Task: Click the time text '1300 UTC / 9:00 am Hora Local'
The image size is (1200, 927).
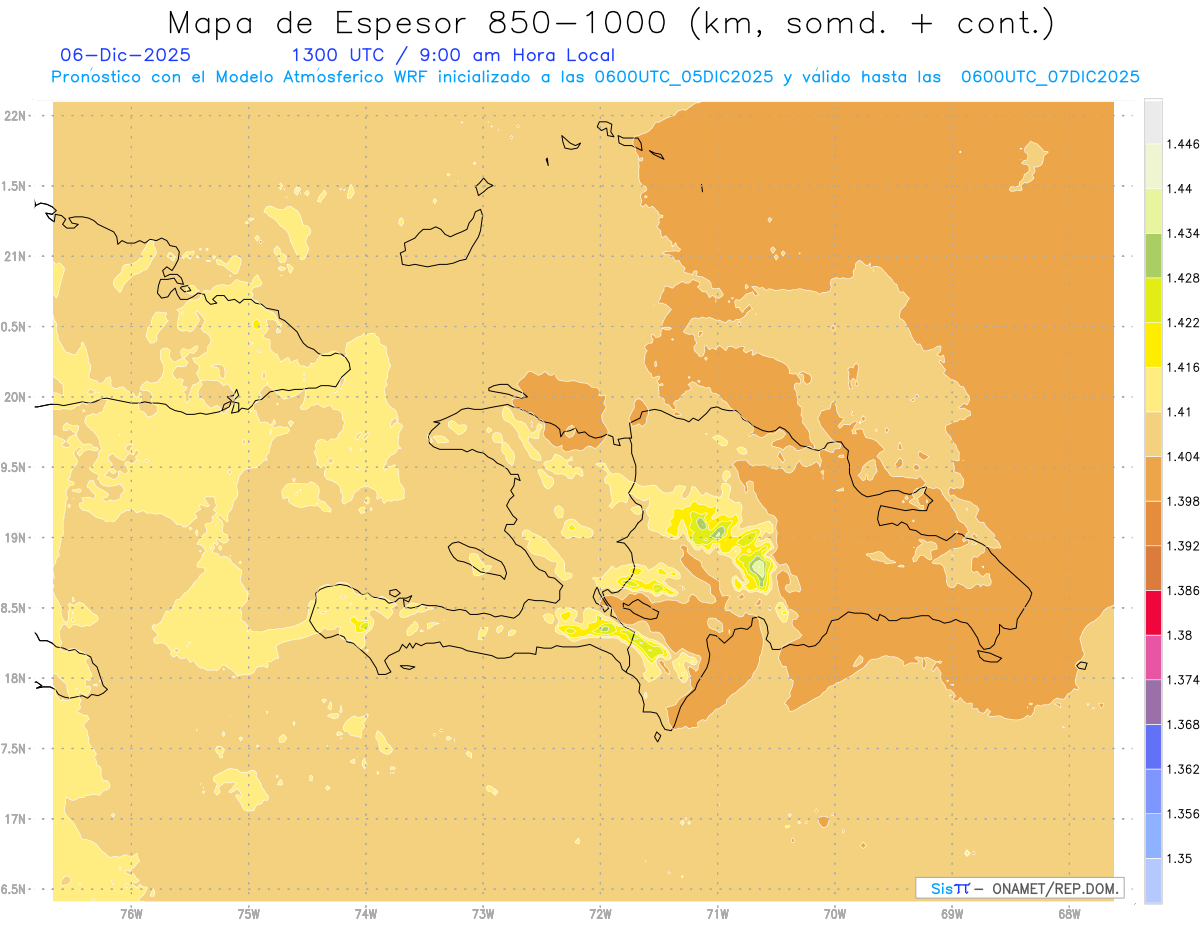Action: (453, 55)
